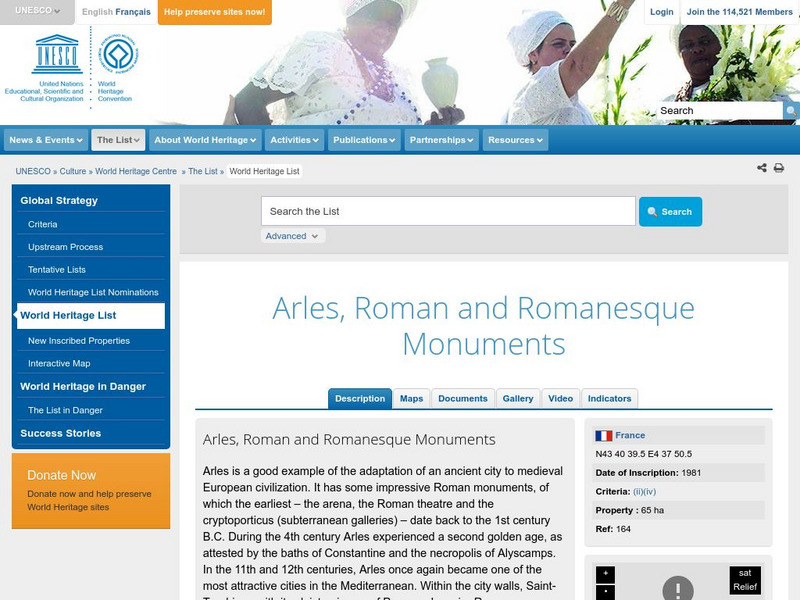Click Join the 114,521 Members

(x=739, y=12)
